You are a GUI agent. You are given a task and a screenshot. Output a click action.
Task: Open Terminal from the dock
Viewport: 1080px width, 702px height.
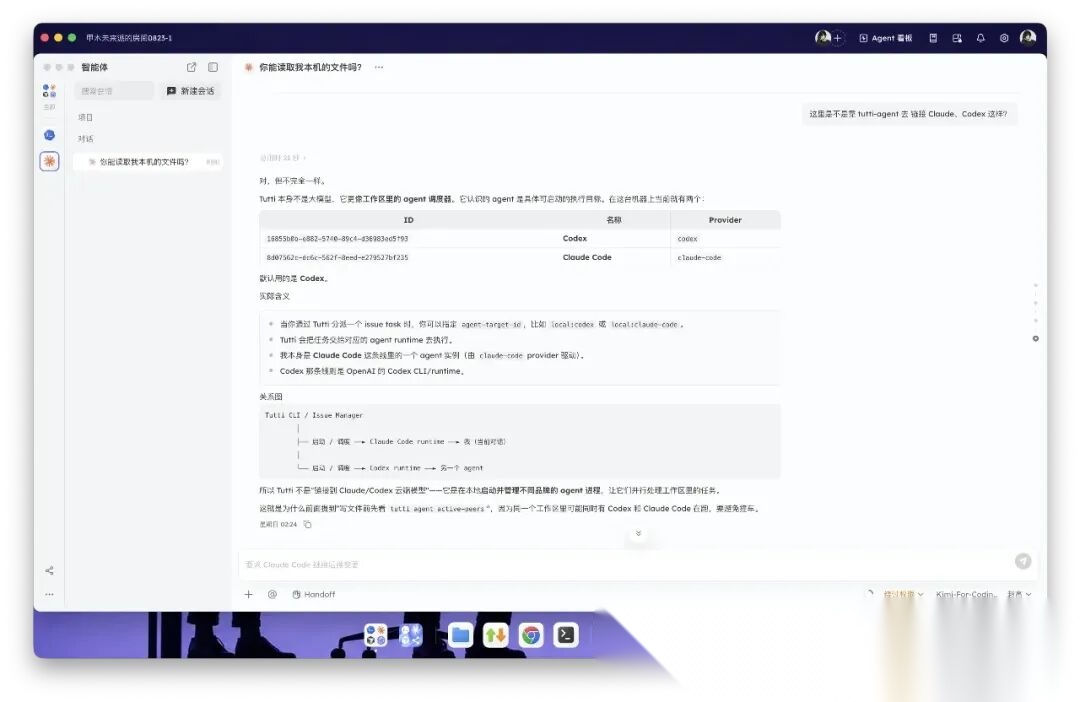click(x=565, y=634)
